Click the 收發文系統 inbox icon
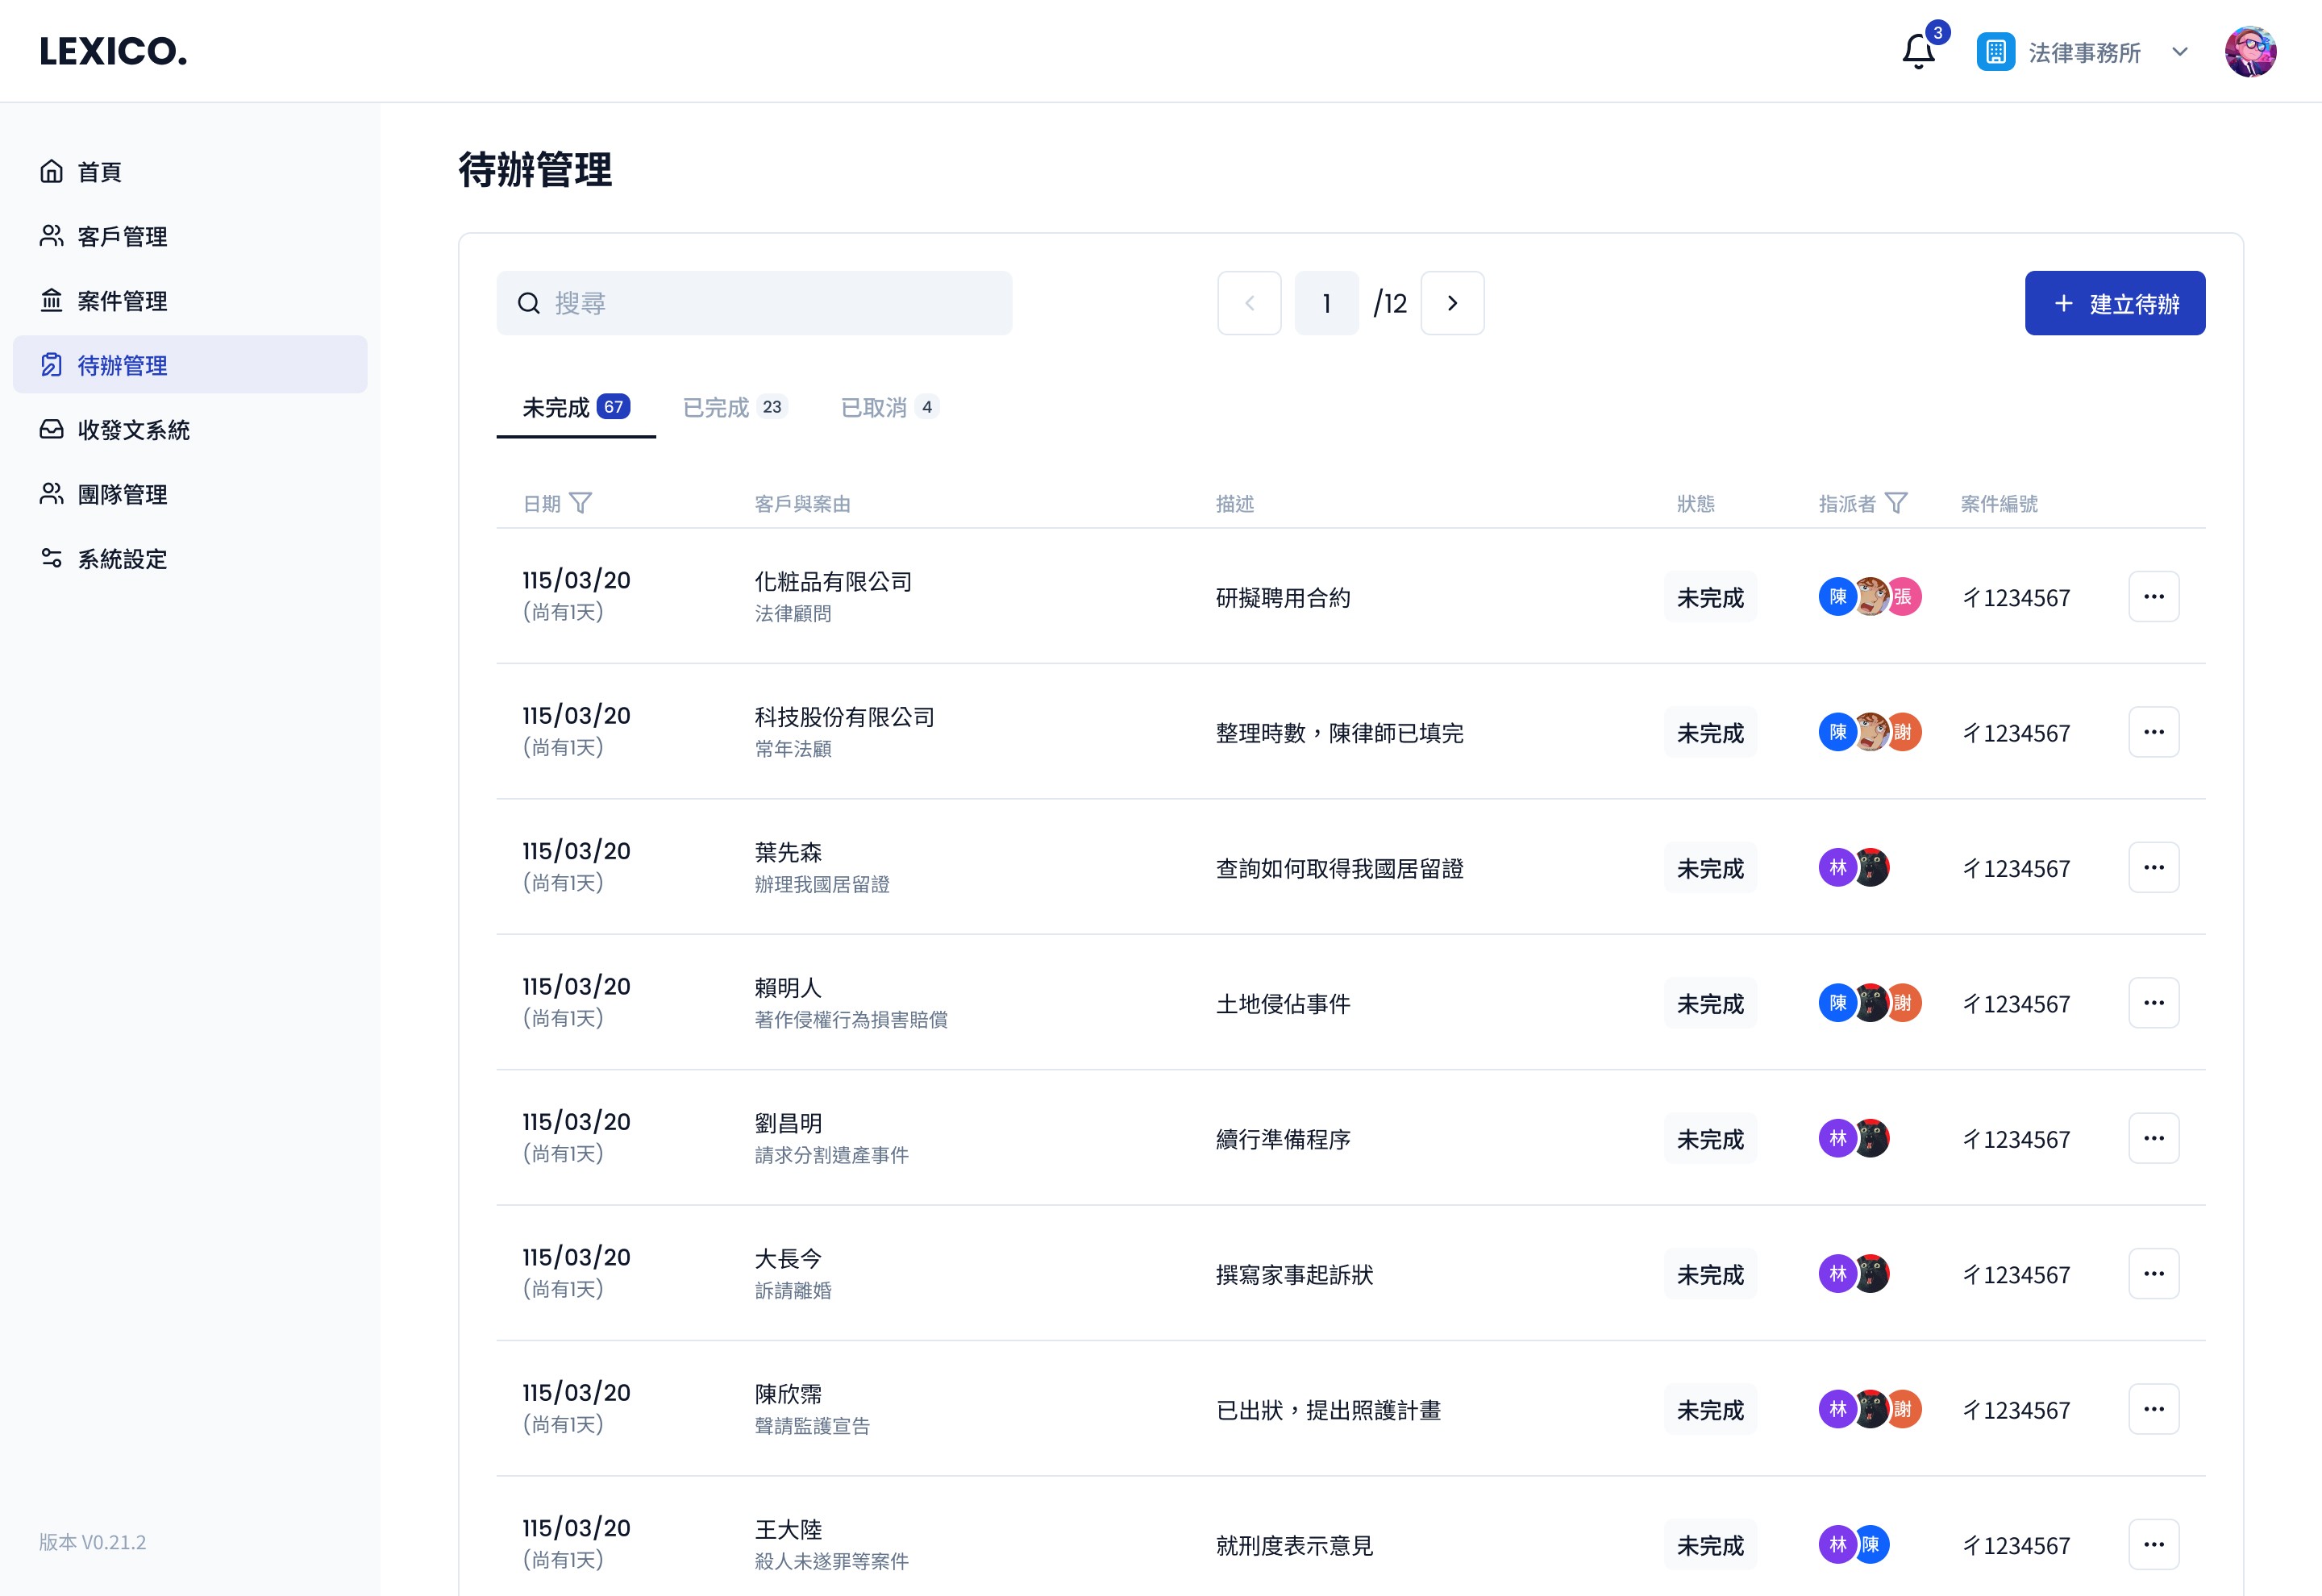Viewport: 2322px width, 1596px height. pos(52,429)
